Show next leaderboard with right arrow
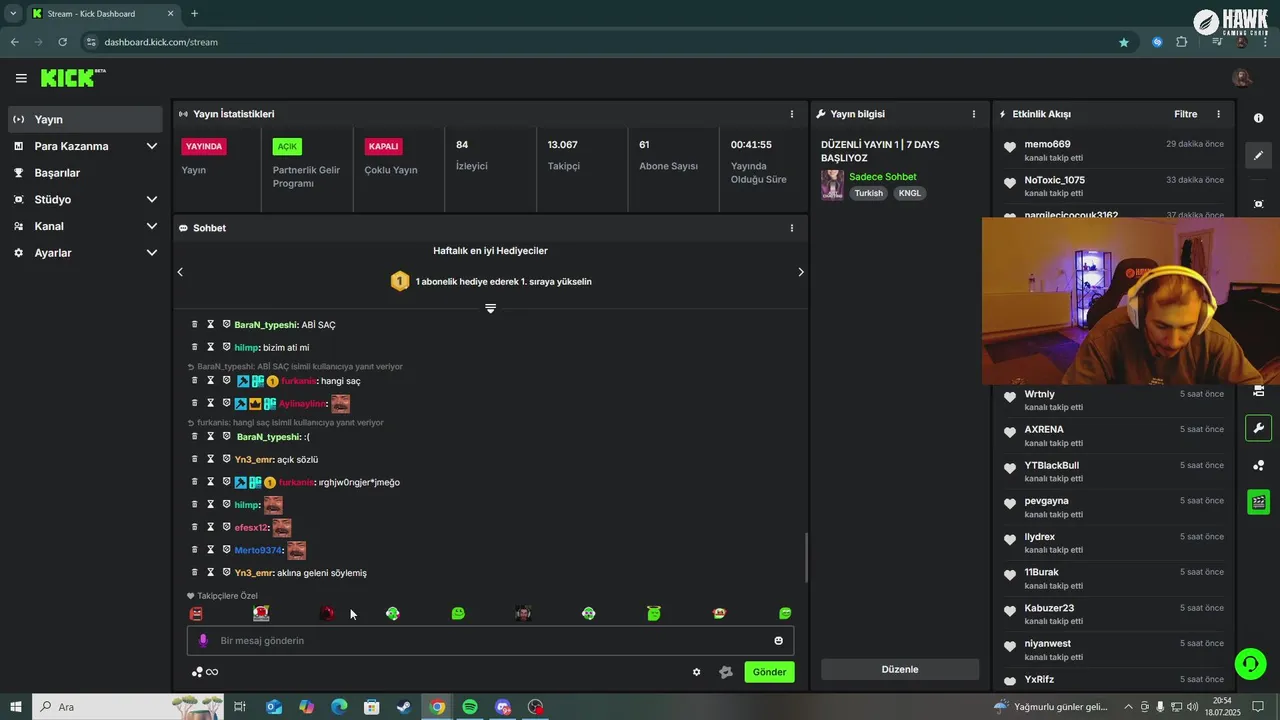This screenshot has height=720, width=1280. (x=801, y=272)
